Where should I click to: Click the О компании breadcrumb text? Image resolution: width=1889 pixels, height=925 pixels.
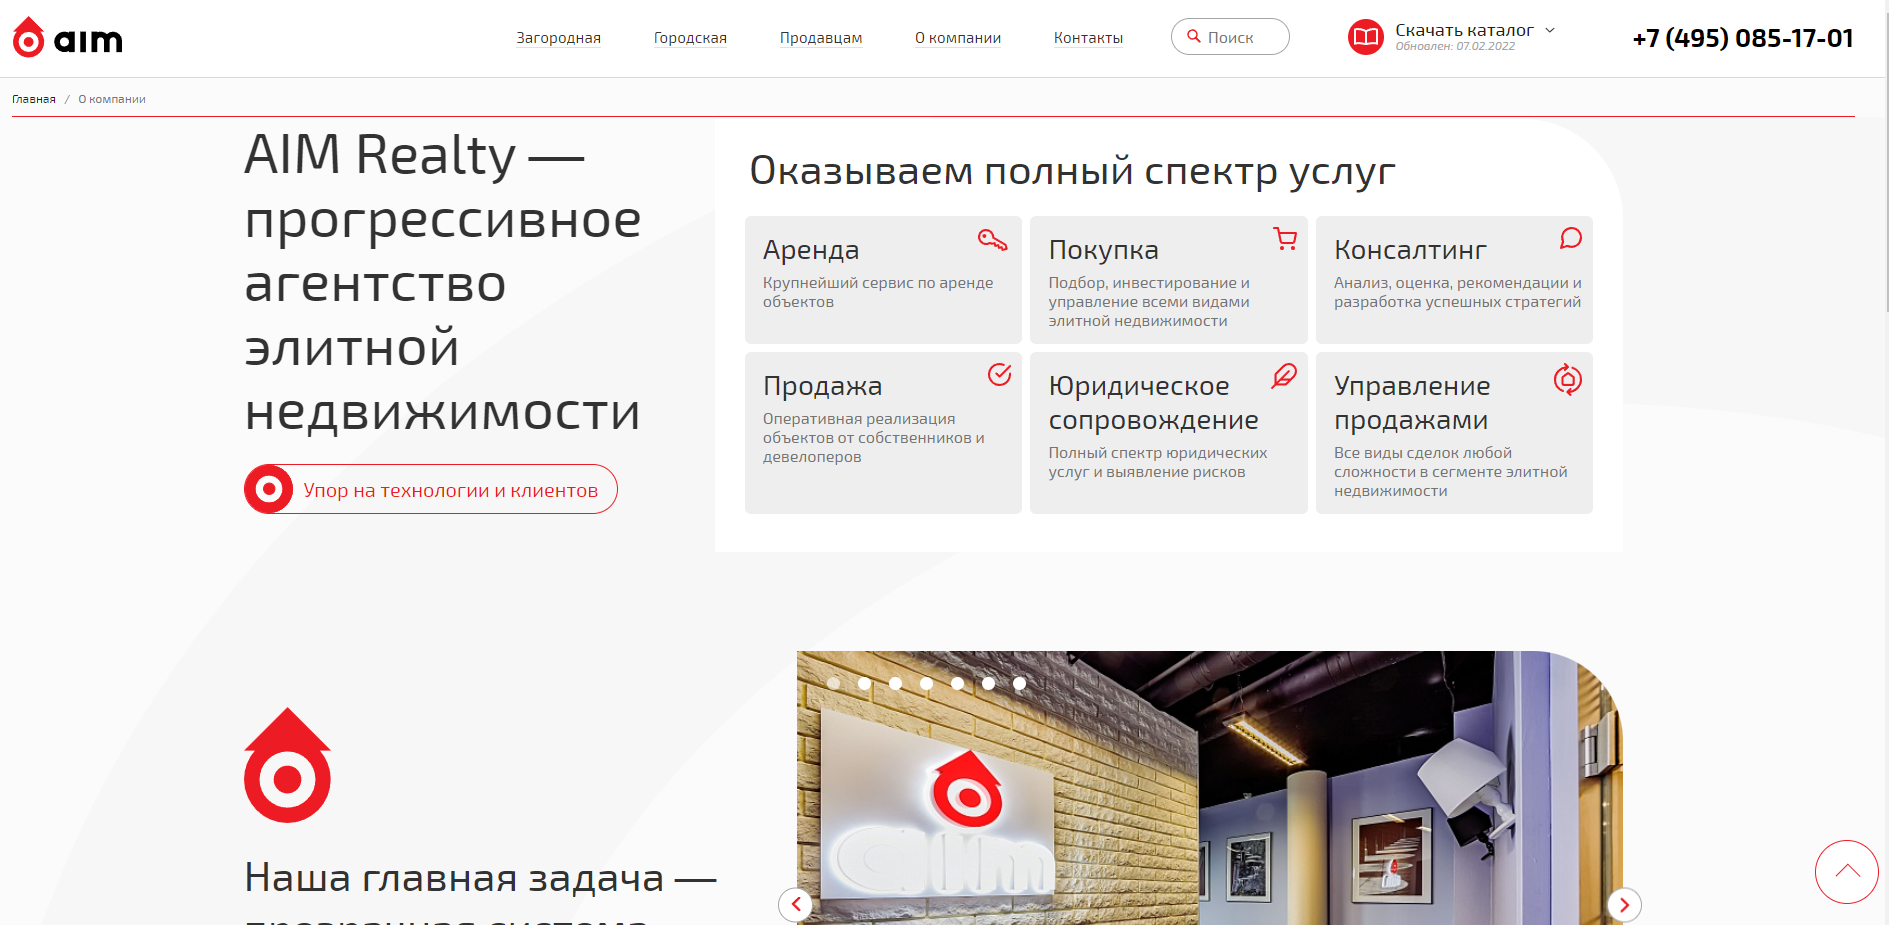tap(112, 99)
